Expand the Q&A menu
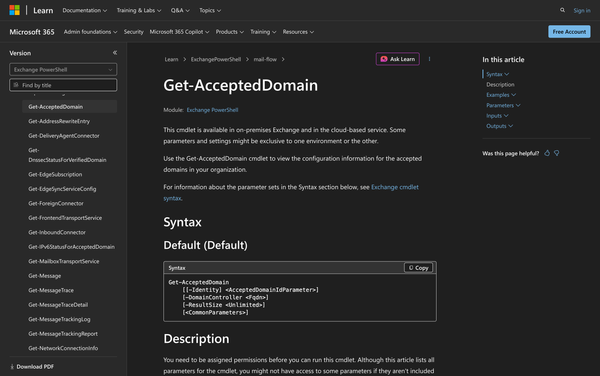Image resolution: width=600 pixels, height=376 pixels. click(180, 10)
